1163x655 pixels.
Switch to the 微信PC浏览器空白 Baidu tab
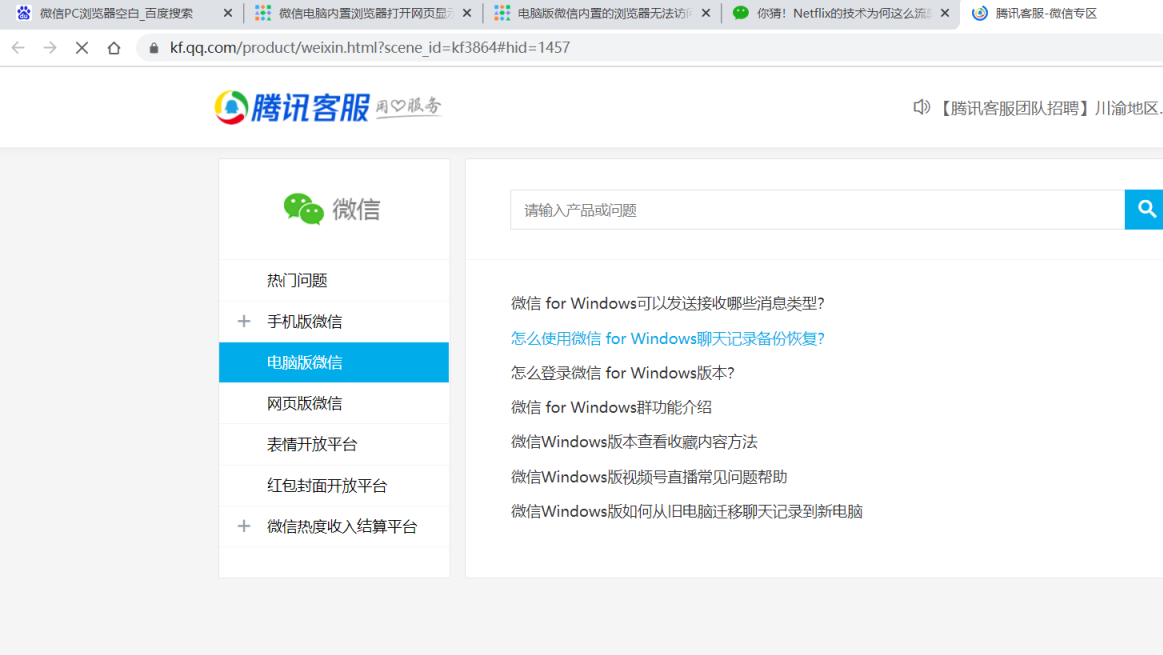tap(116, 13)
